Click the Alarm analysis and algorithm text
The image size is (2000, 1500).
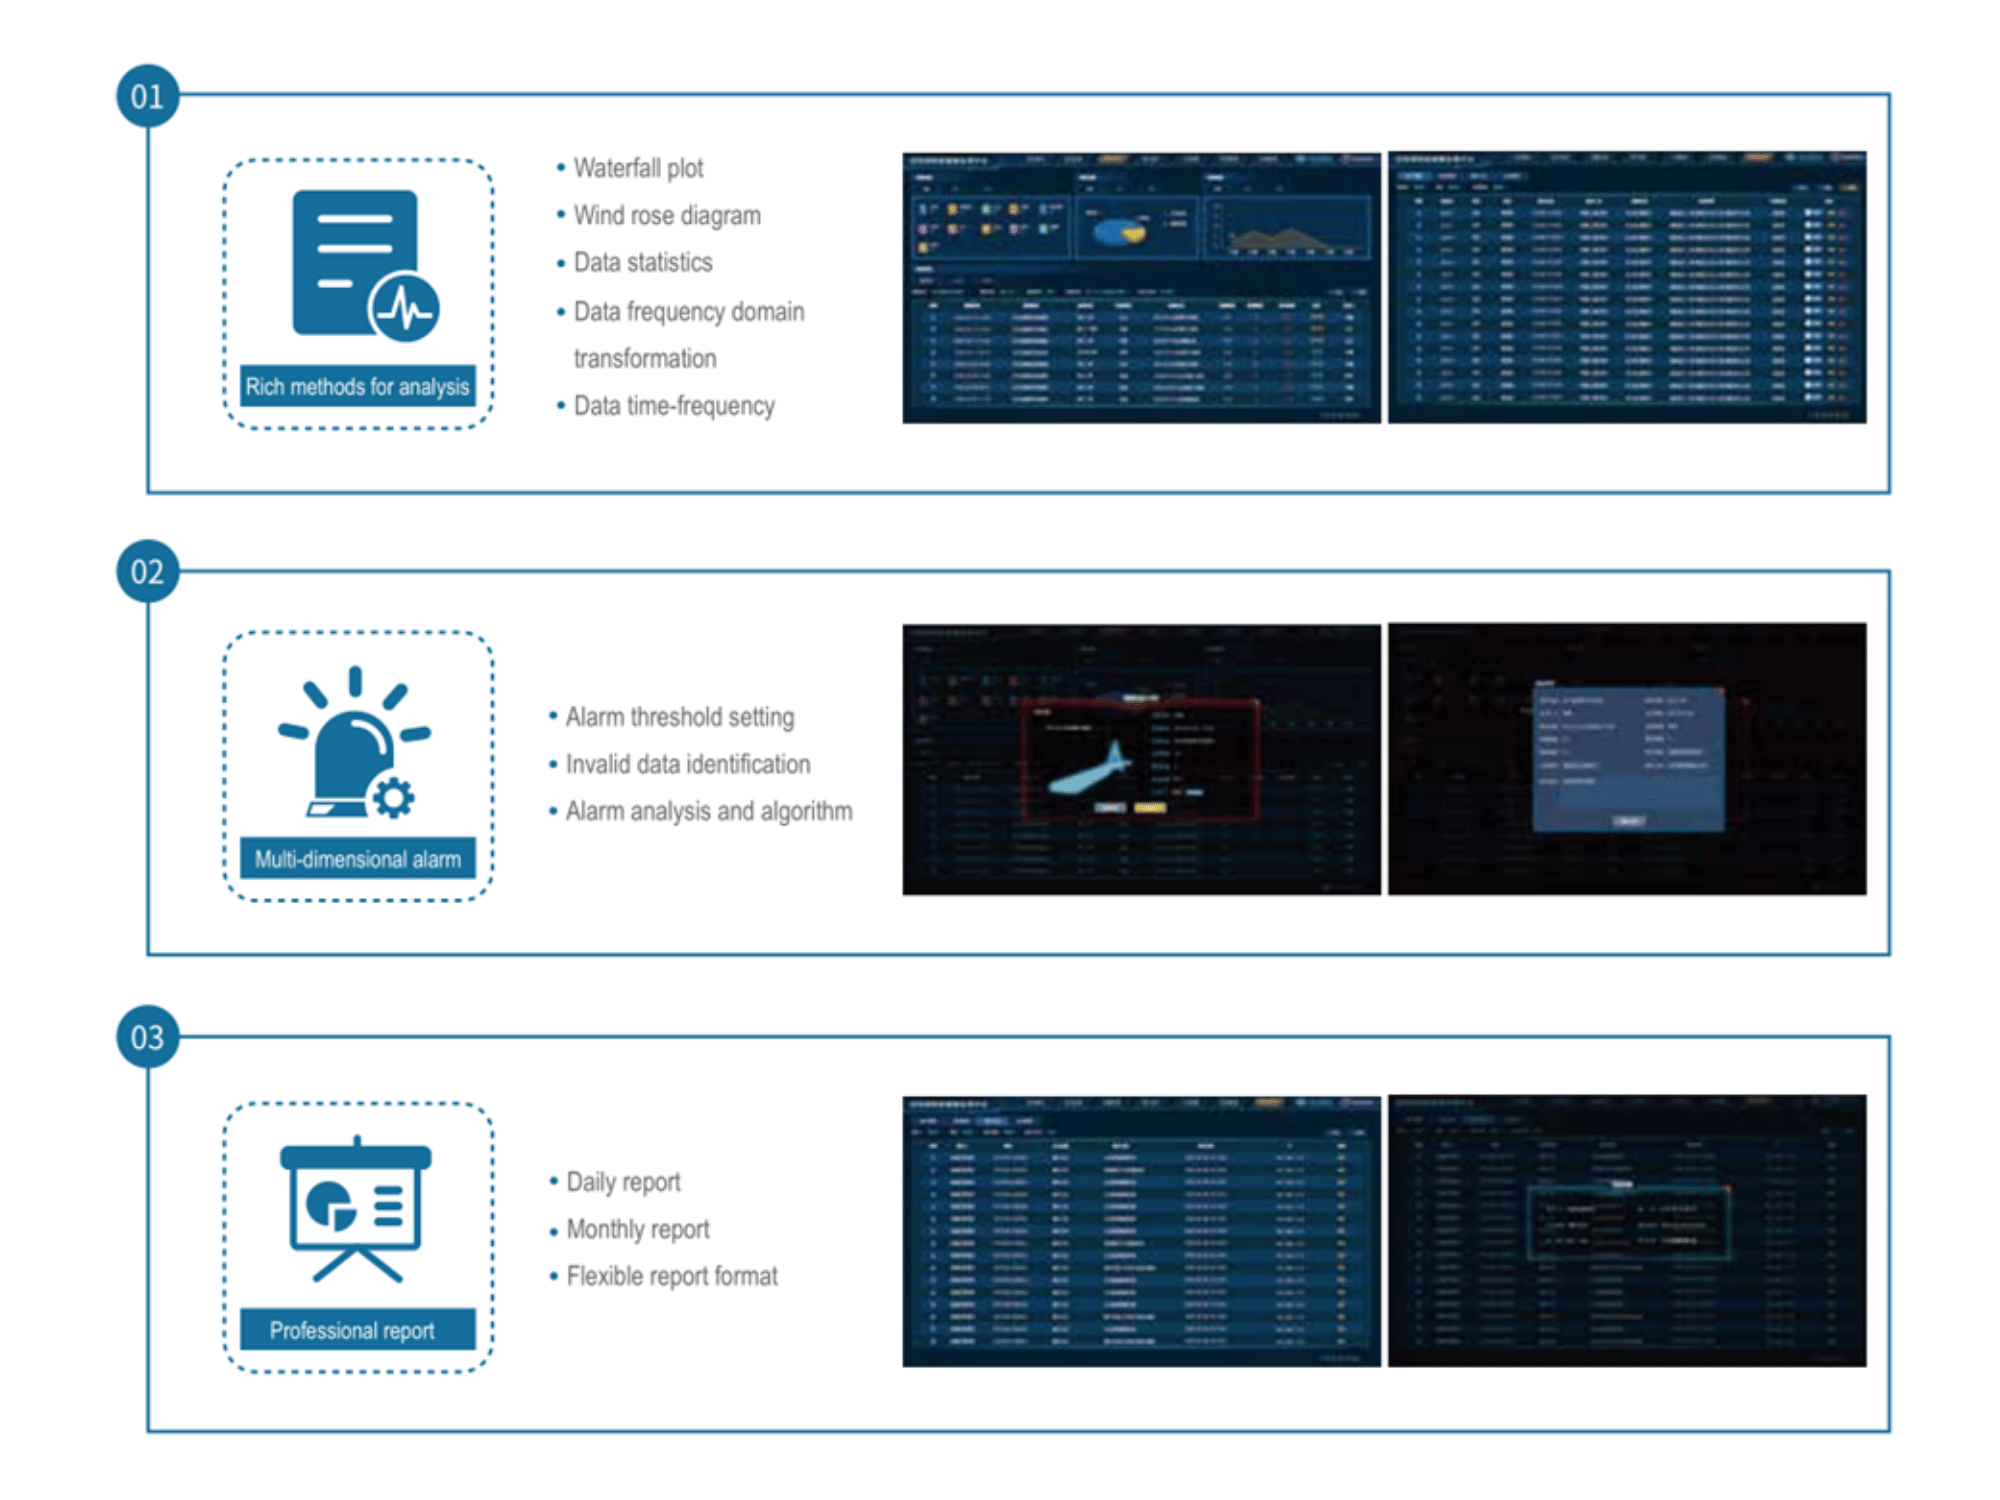click(x=709, y=811)
